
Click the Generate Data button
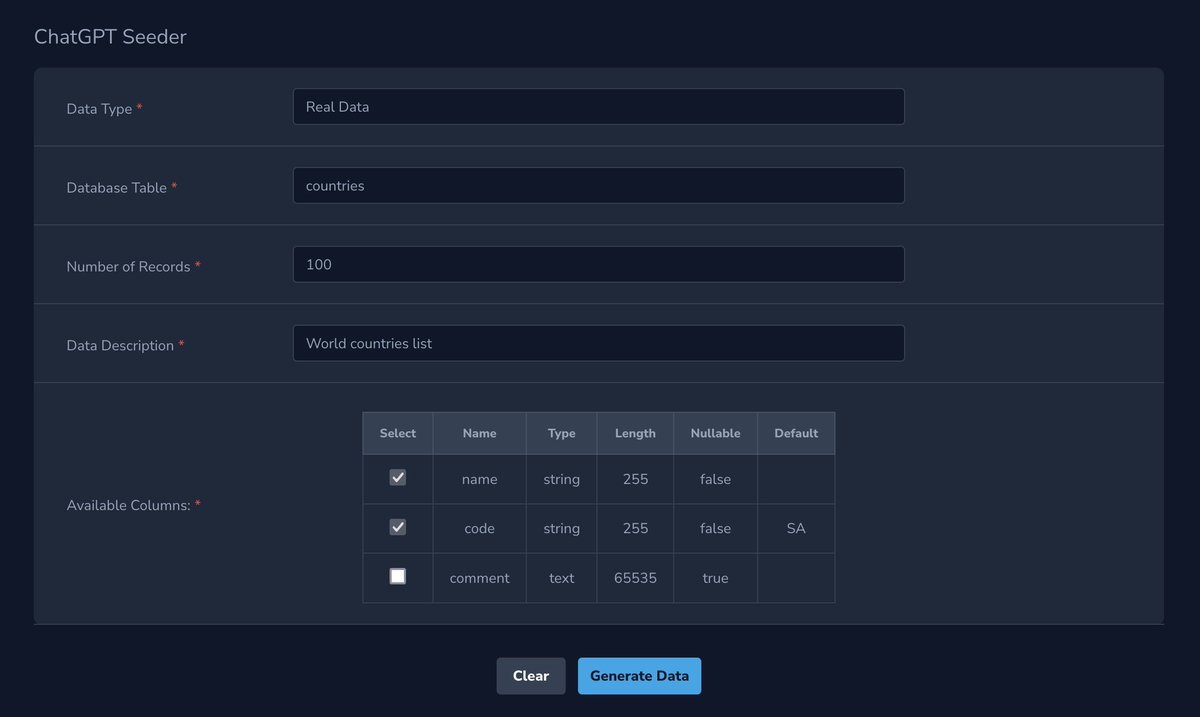click(639, 676)
